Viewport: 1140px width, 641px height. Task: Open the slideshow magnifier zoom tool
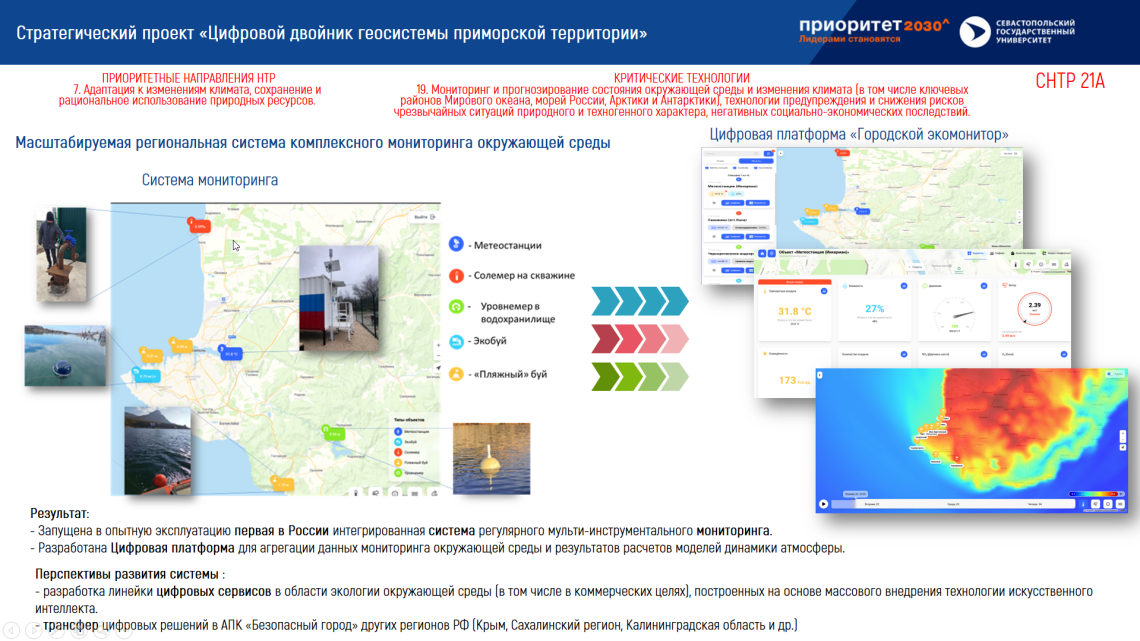click(101, 631)
